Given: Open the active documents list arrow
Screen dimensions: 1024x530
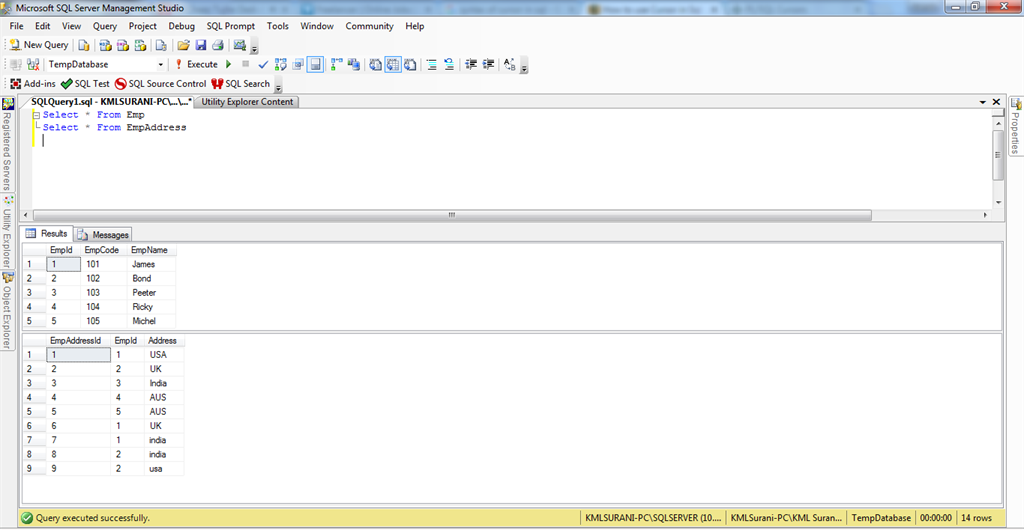Looking at the screenshot, I should 983,102.
